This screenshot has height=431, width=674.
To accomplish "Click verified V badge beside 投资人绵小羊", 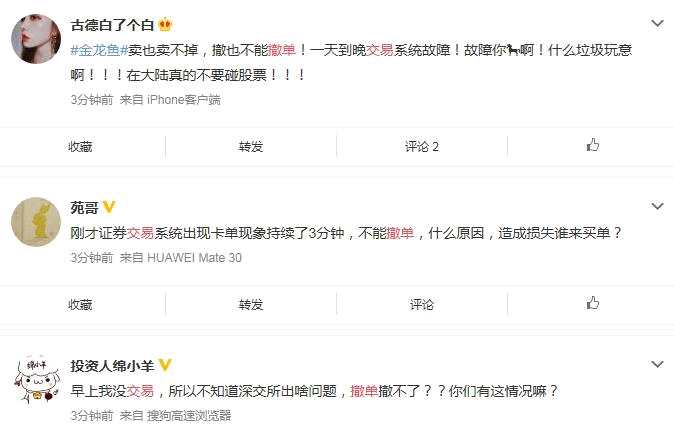I will (x=165, y=365).
